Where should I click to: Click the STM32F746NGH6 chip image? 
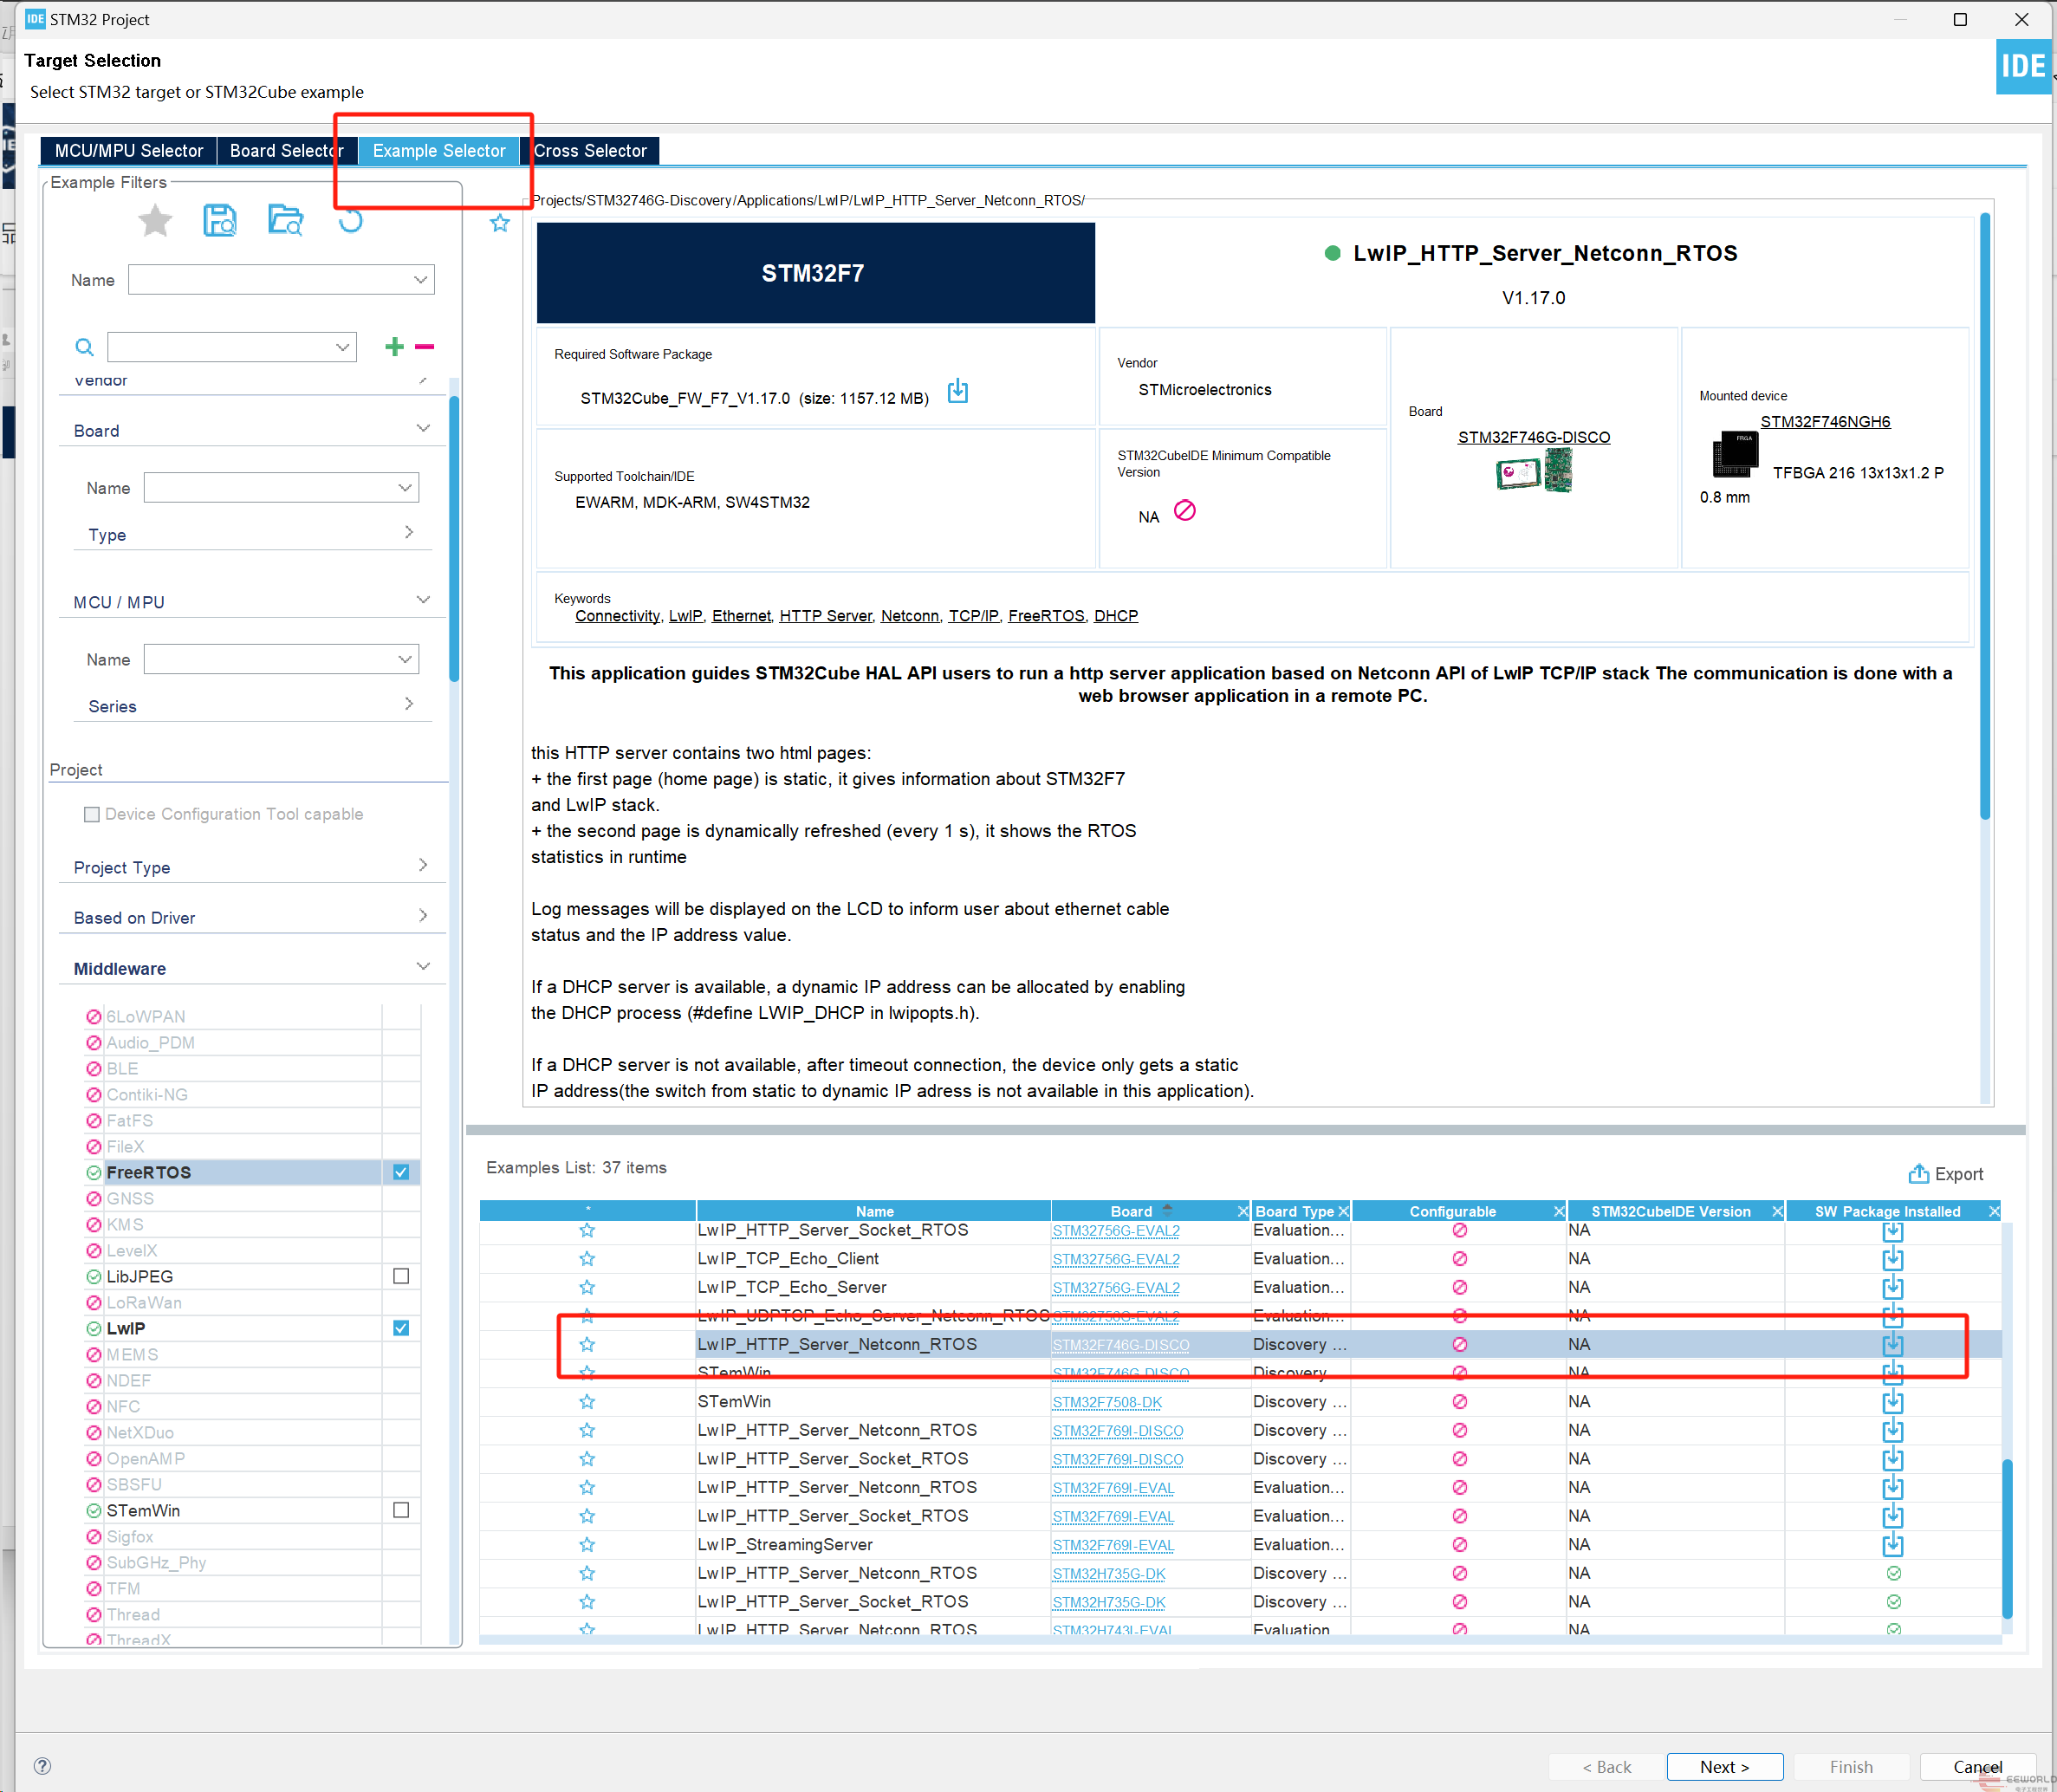(1735, 455)
